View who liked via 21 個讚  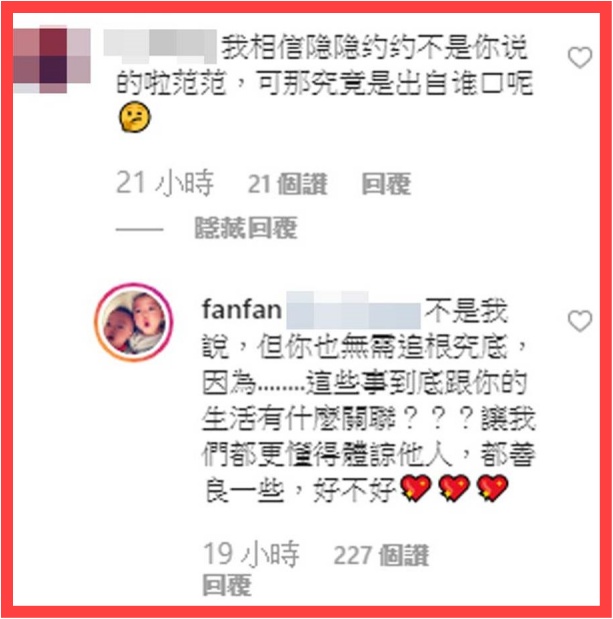(x=287, y=184)
